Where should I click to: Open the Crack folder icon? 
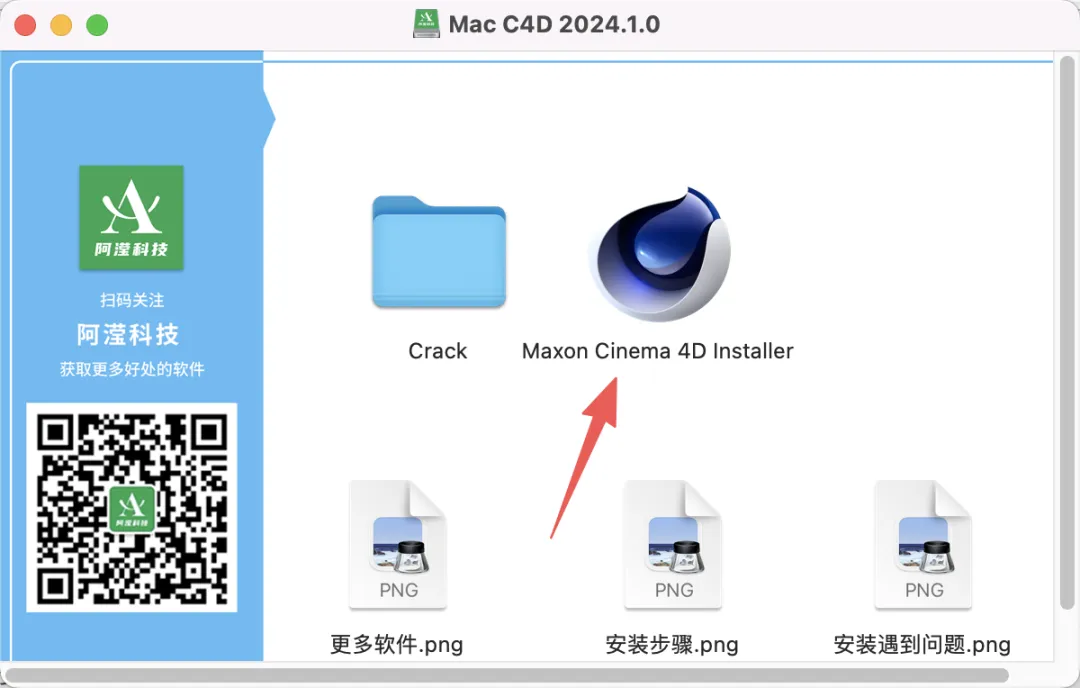[x=439, y=252]
